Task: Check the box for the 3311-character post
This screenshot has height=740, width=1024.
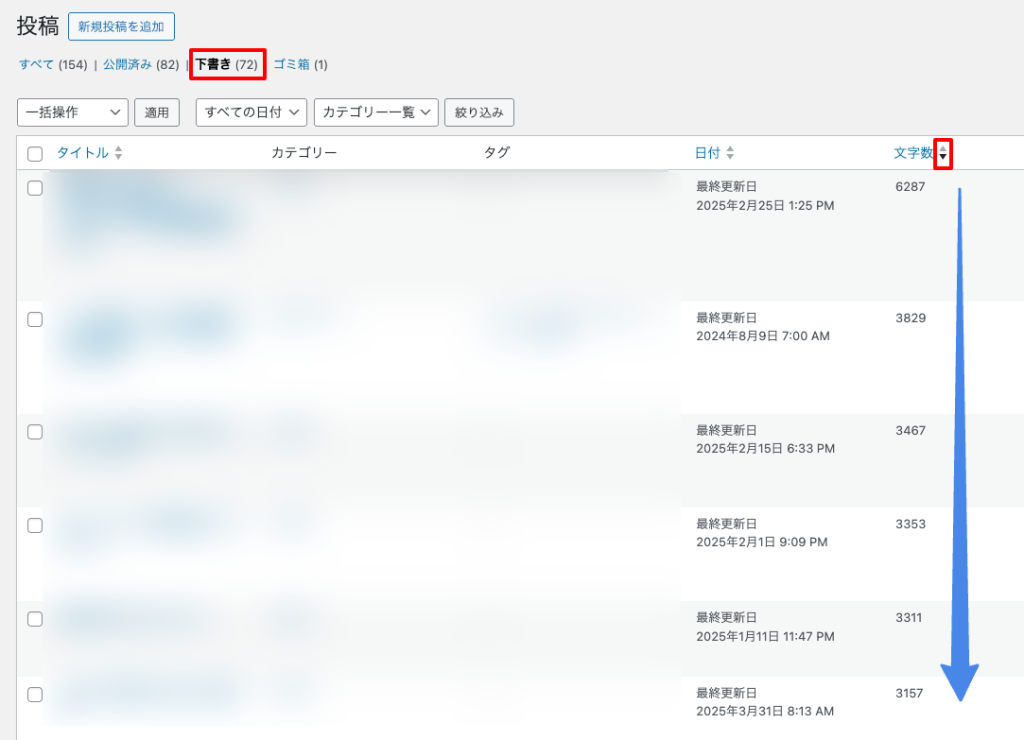Action: point(35,619)
